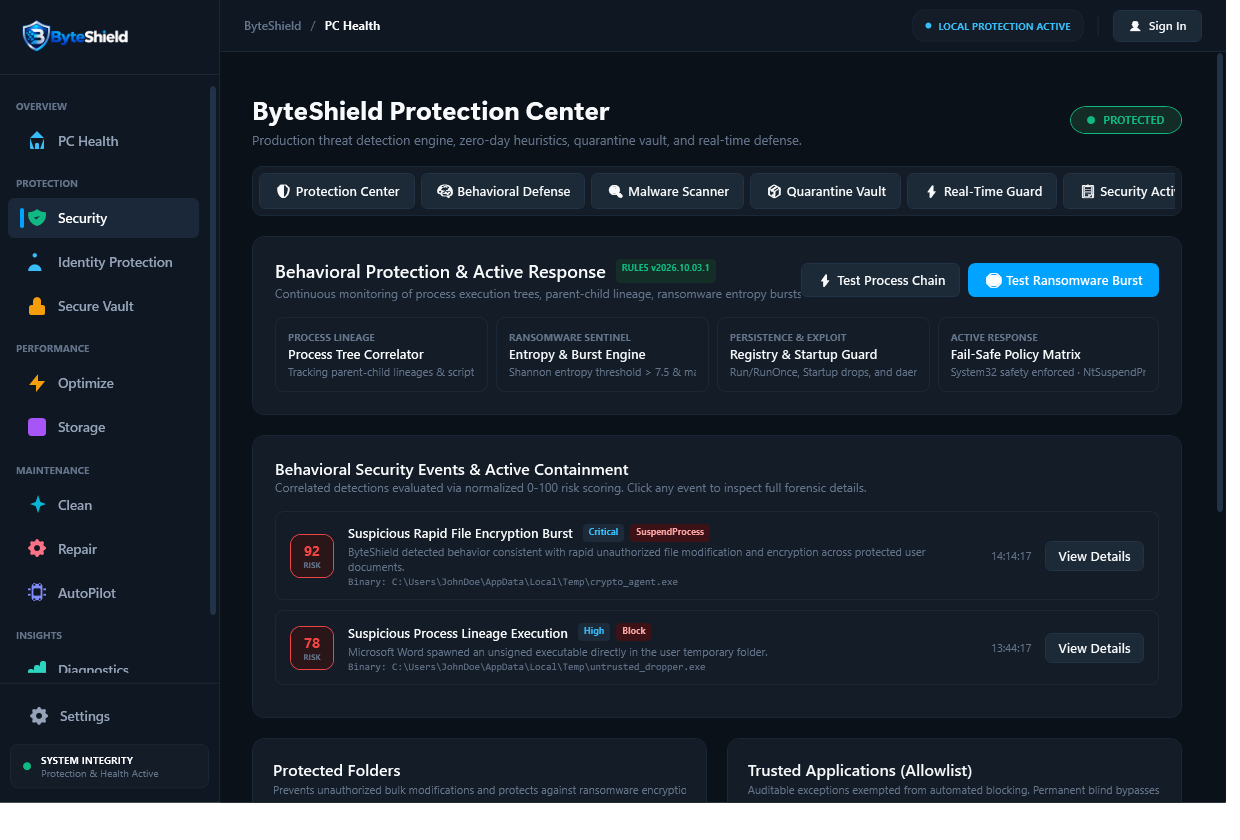Click the PC Health home icon

coord(37,141)
